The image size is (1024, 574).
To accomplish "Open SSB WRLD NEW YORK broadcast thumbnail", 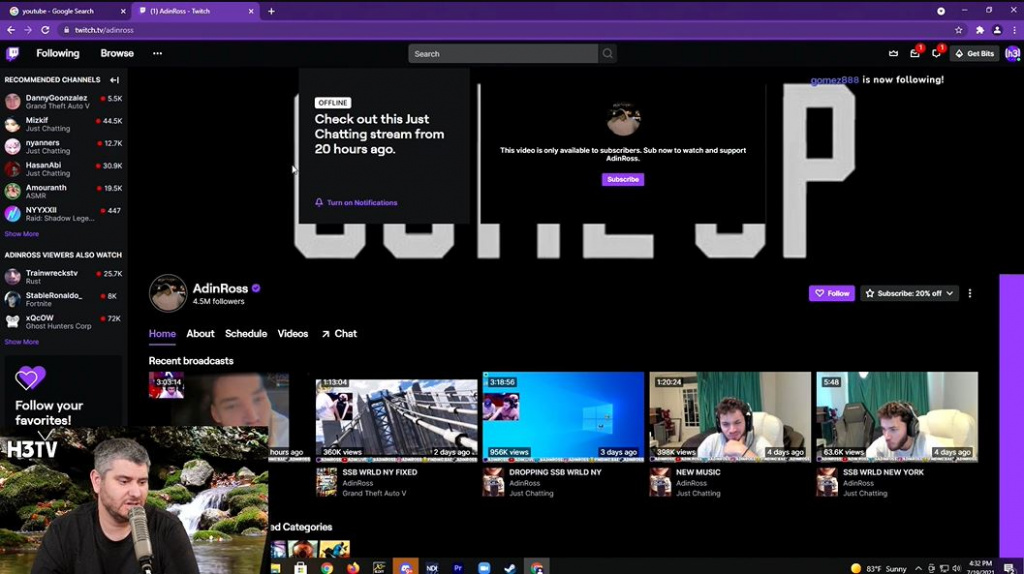I will point(897,418).
